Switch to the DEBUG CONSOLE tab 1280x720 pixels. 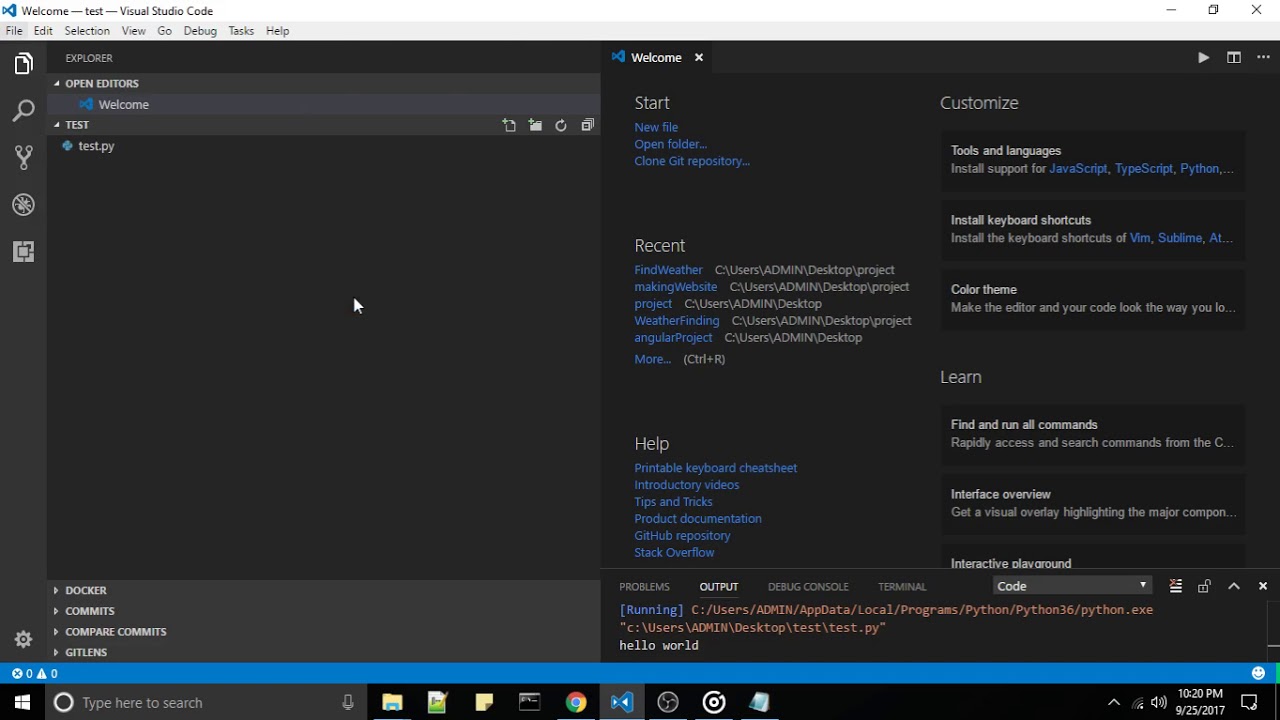point(808,587)
